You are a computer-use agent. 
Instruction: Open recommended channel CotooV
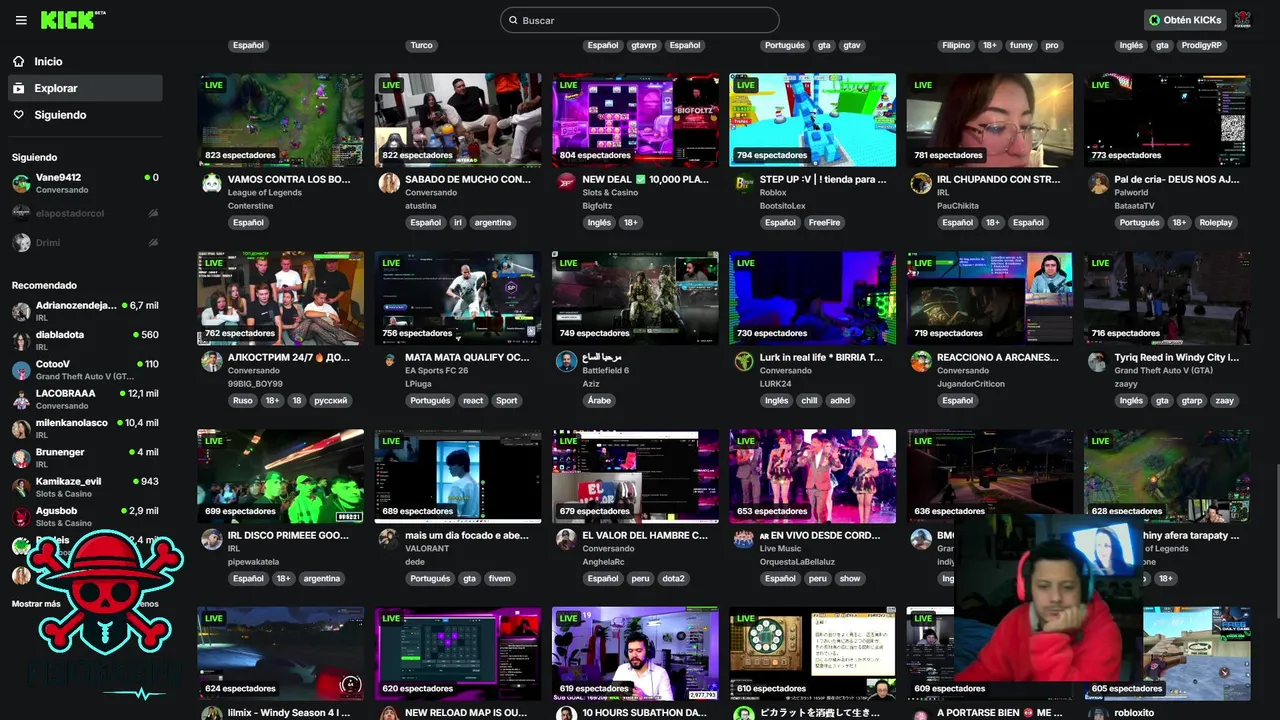click(x=85, y=370)
